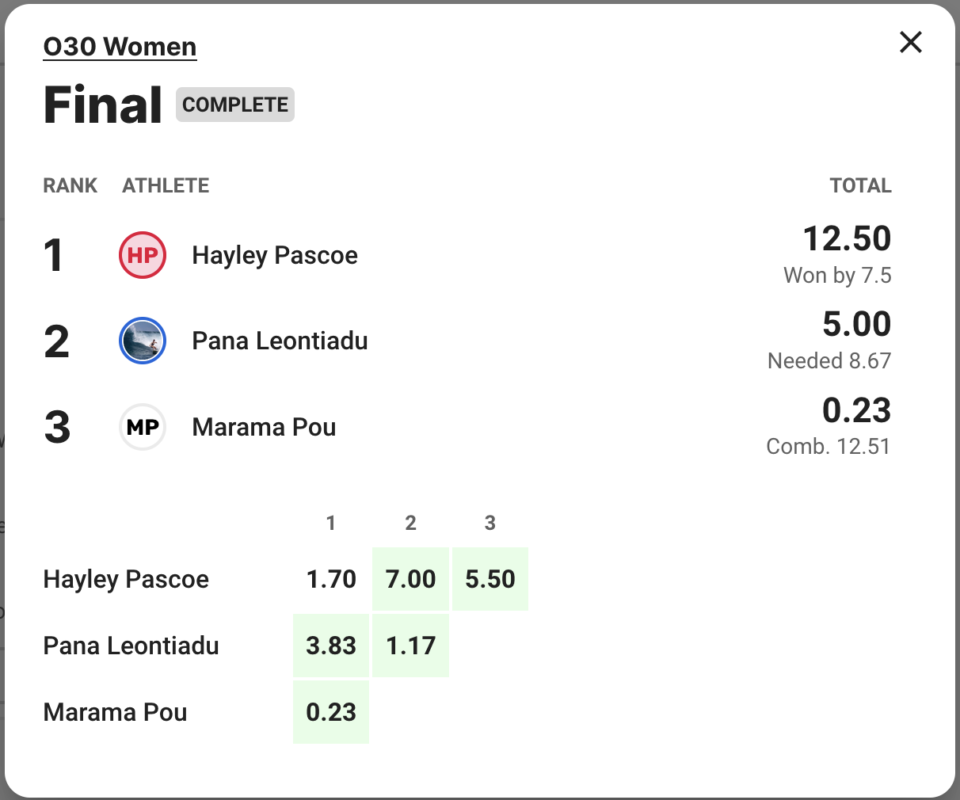960x800 pixels.
Task: Select Hayley Pascoe in the rankings list
Action: (x=274, y=255)
